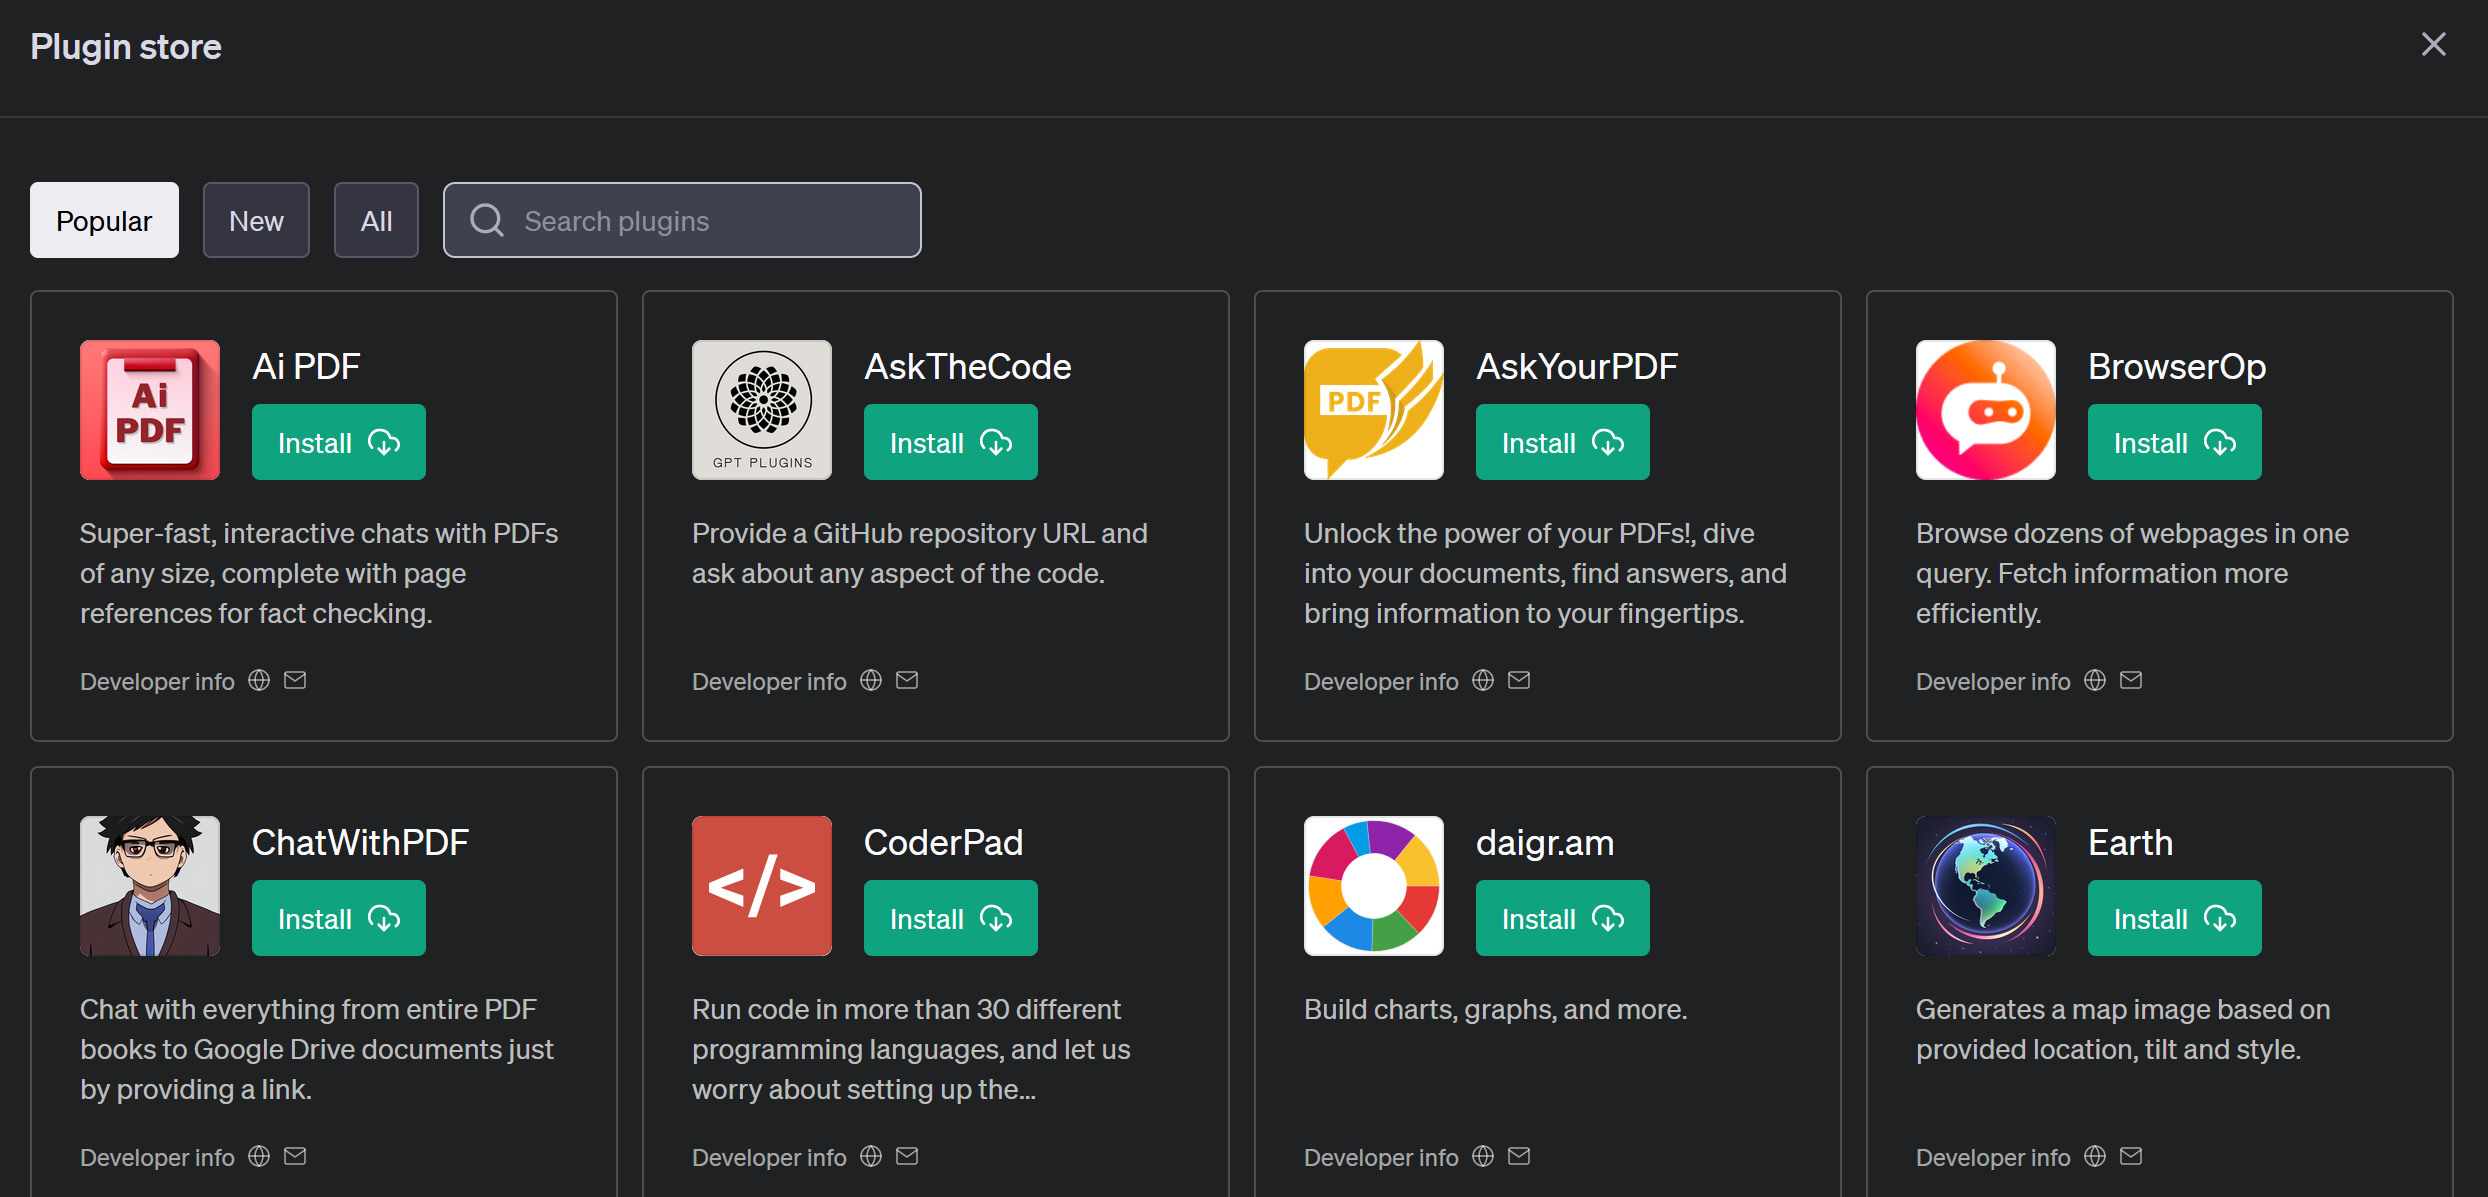This screenshot has width=2488, height=1197.
Task: Open ChatWithPDF developer website globe icon
Action: pyautogui.click(x=259, y=1156)
